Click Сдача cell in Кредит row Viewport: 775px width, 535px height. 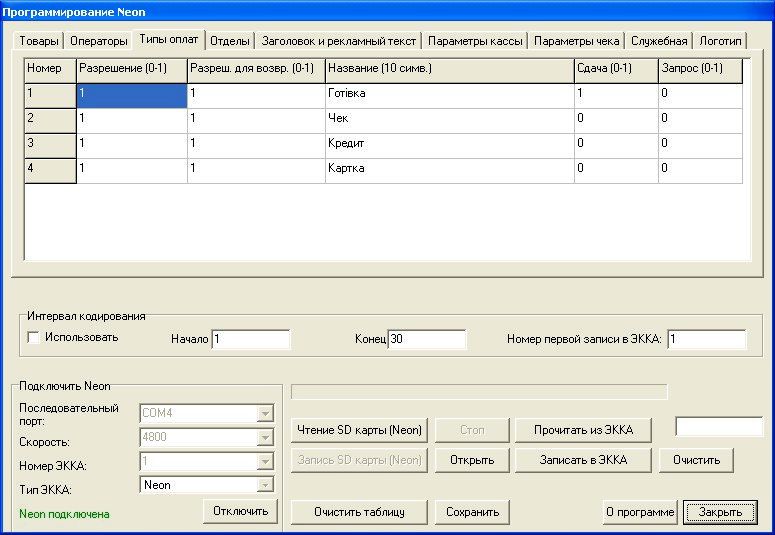(x=616, y=146)
